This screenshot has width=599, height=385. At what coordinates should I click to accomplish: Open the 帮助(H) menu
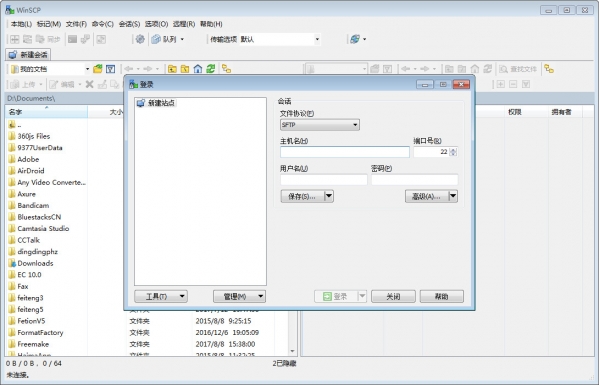click(211, 24)
